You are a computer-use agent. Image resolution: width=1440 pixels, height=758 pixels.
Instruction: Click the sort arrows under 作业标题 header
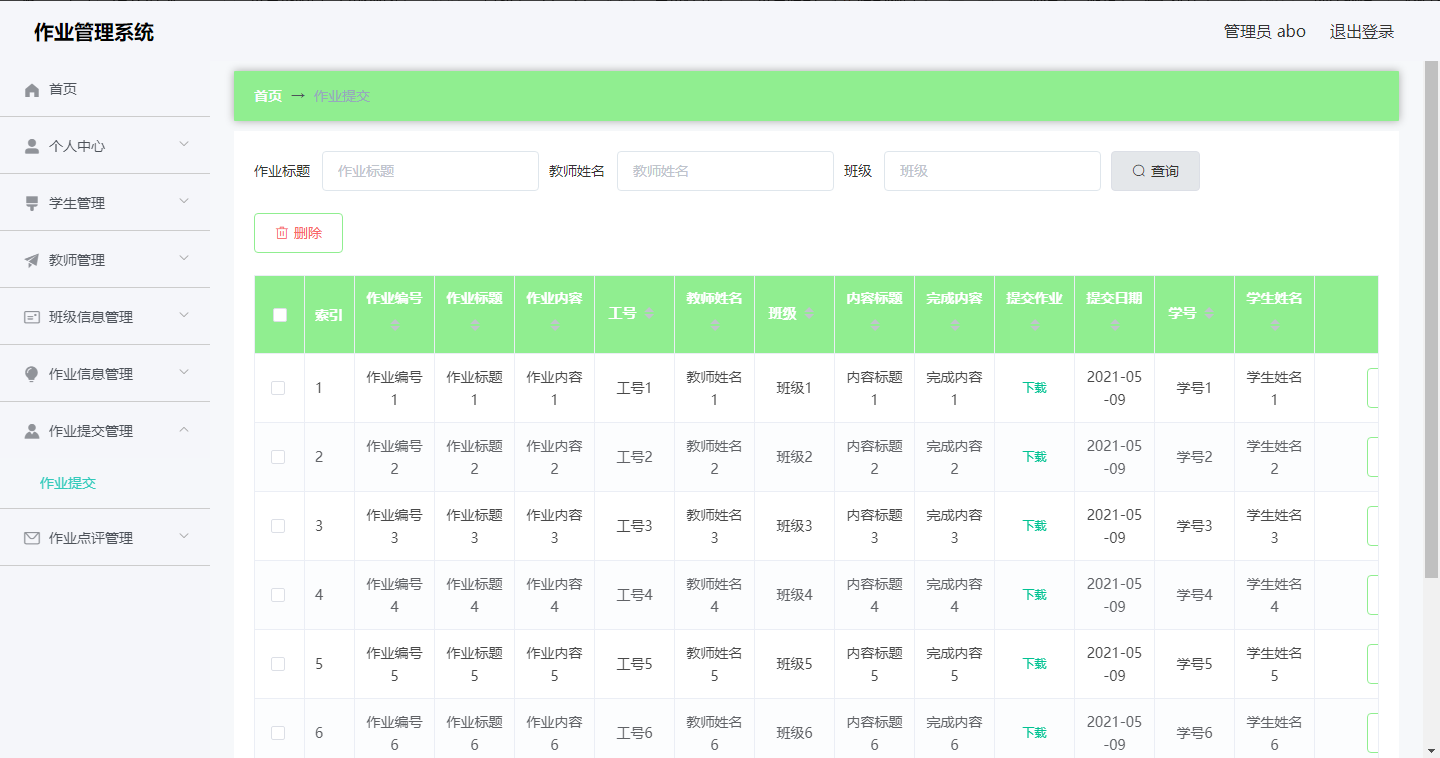point(474,325)
